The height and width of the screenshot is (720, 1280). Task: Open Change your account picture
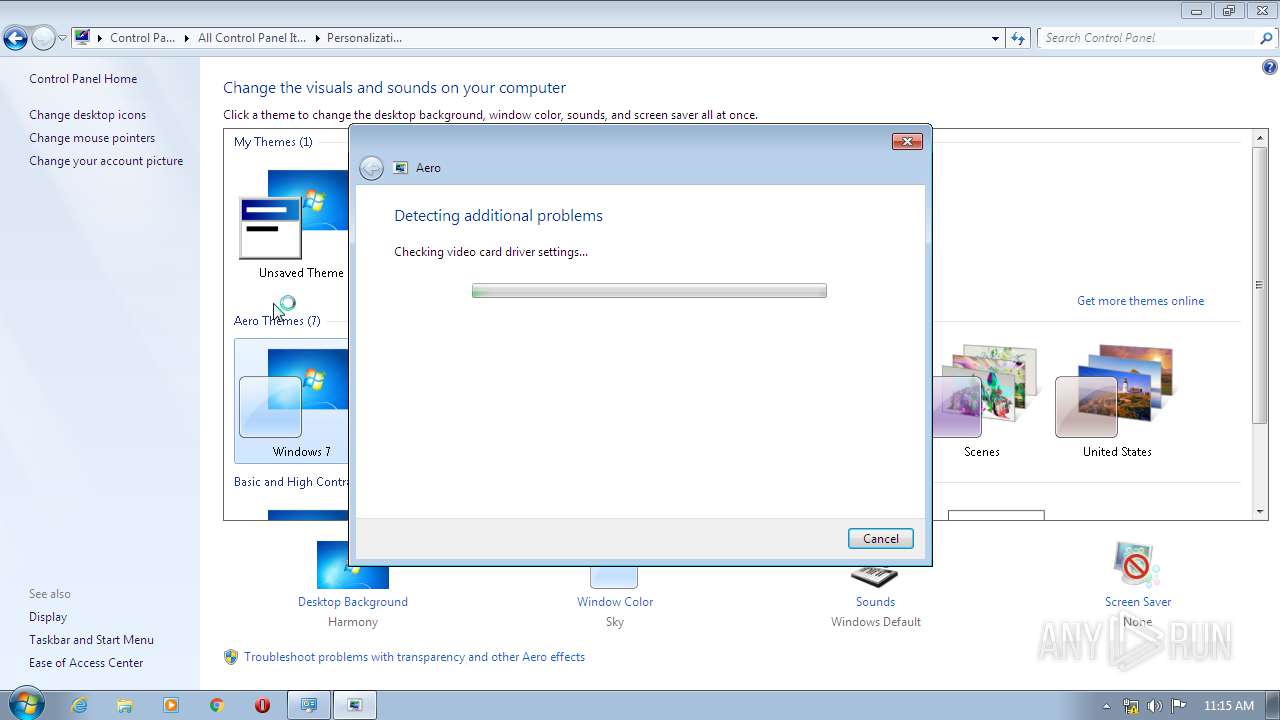(106, 161)
